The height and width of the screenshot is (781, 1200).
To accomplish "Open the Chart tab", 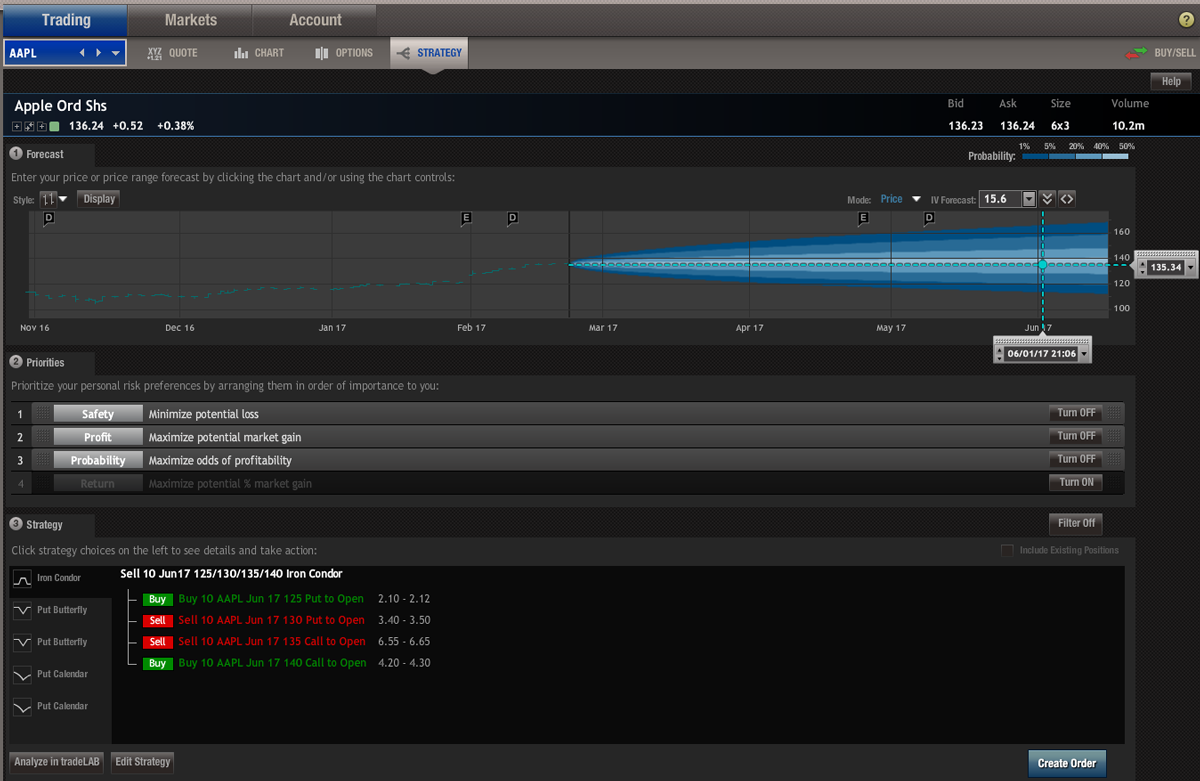I will [x=258, y=53].
